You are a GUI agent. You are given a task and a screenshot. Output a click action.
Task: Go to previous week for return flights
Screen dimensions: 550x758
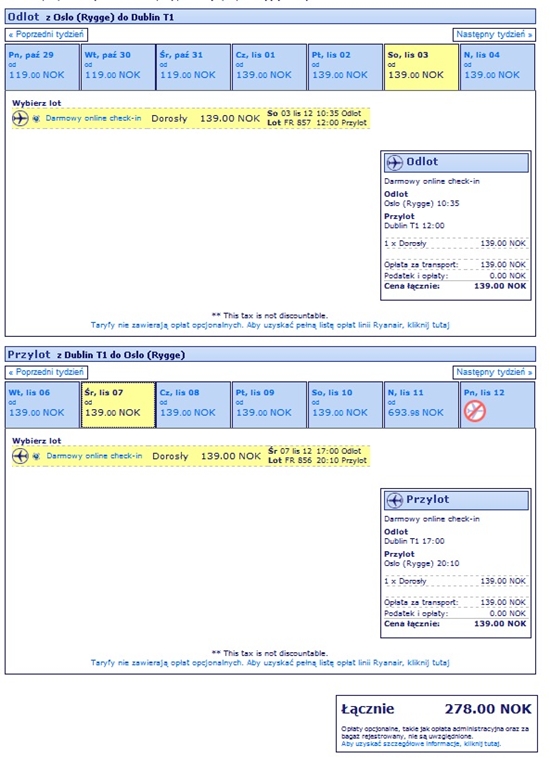tap(46, 372)
